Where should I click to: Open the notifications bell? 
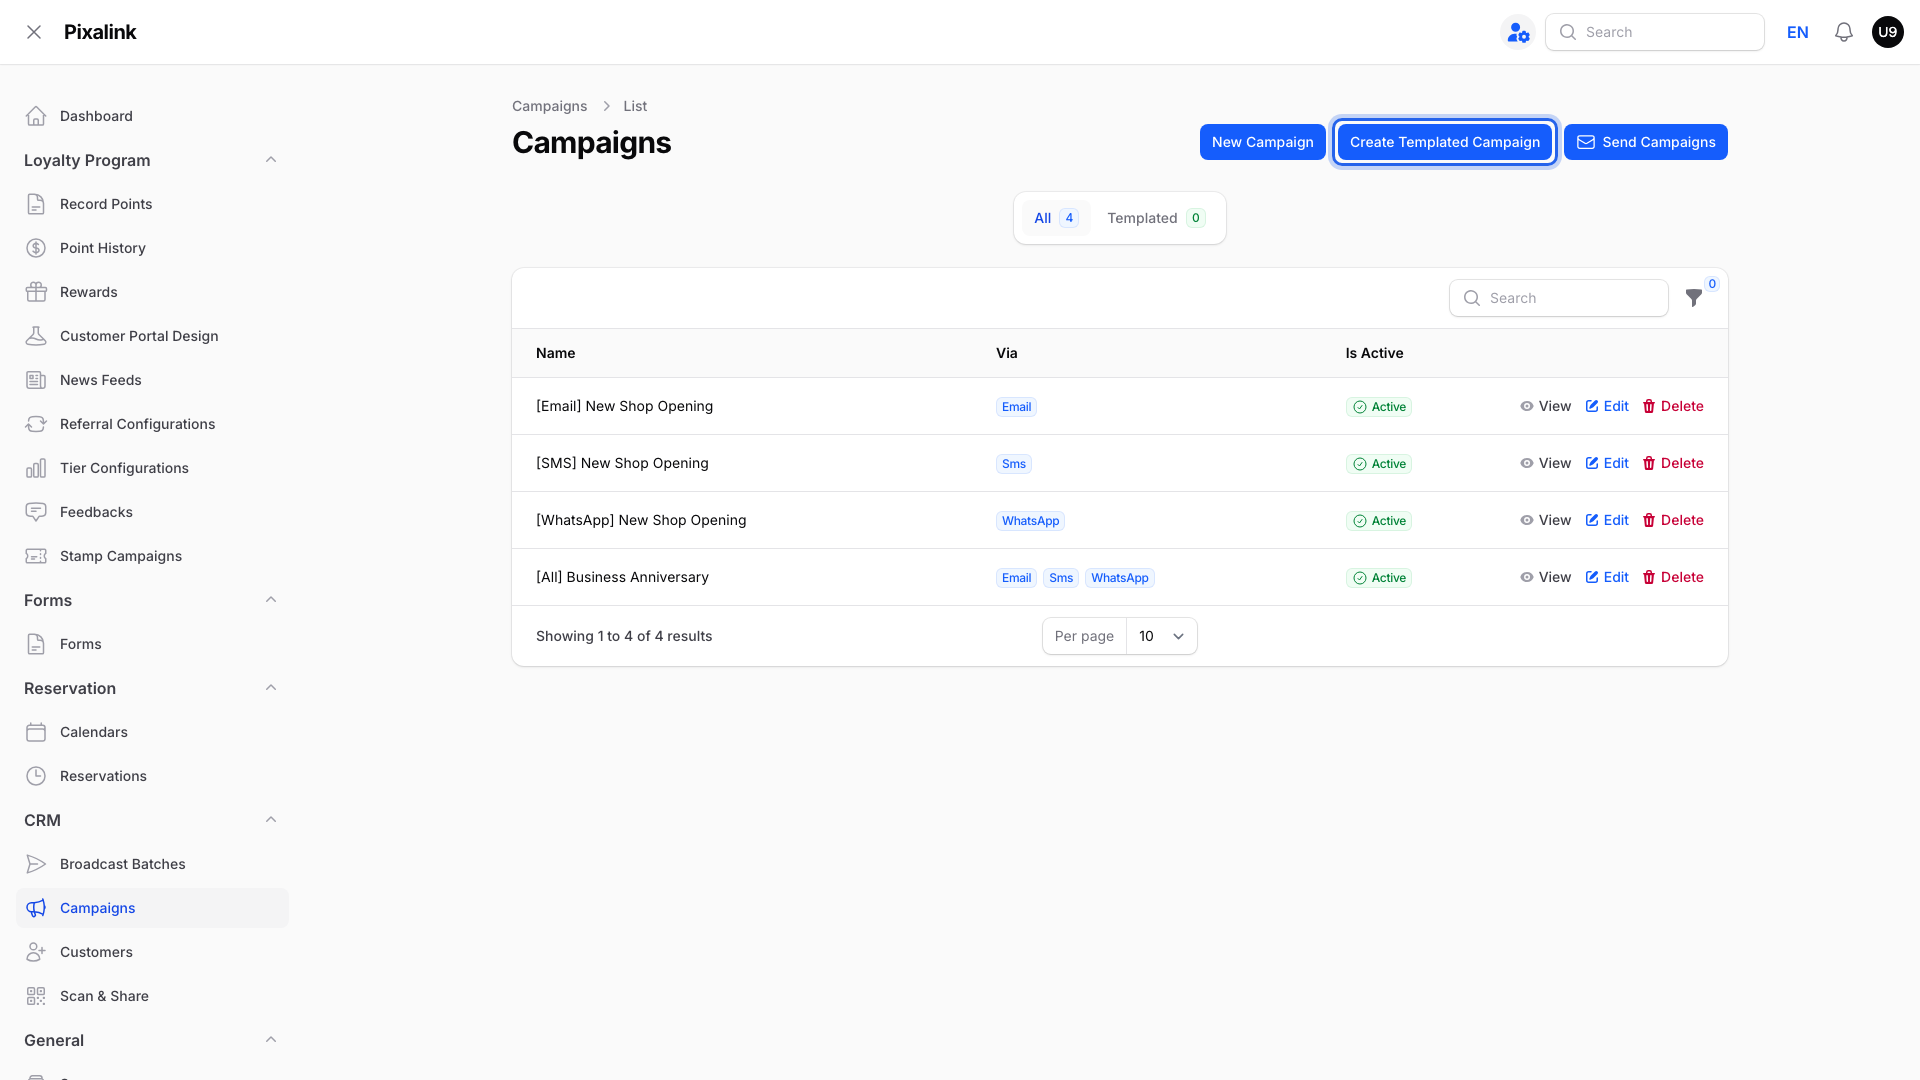1844,32
